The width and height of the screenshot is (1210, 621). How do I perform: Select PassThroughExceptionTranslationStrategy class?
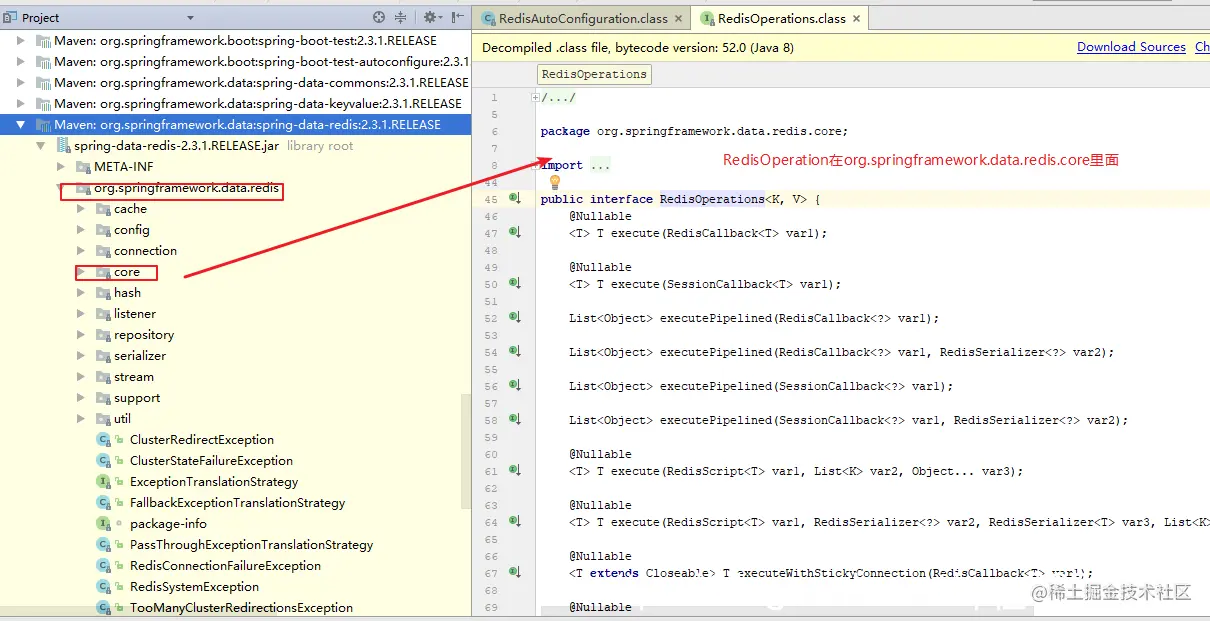[252, 545]
